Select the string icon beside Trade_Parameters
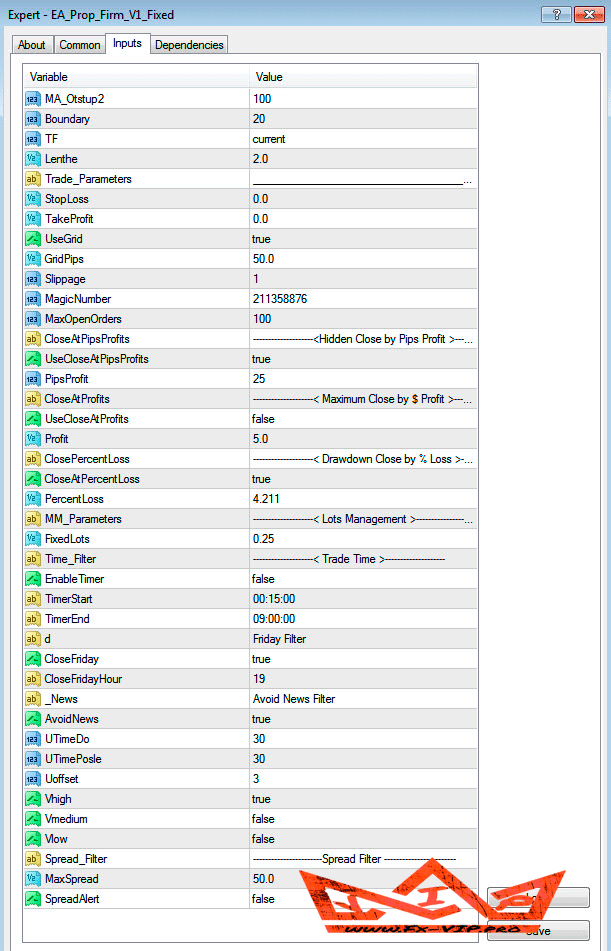Screen dimensions: 611x951 point(33,179)
